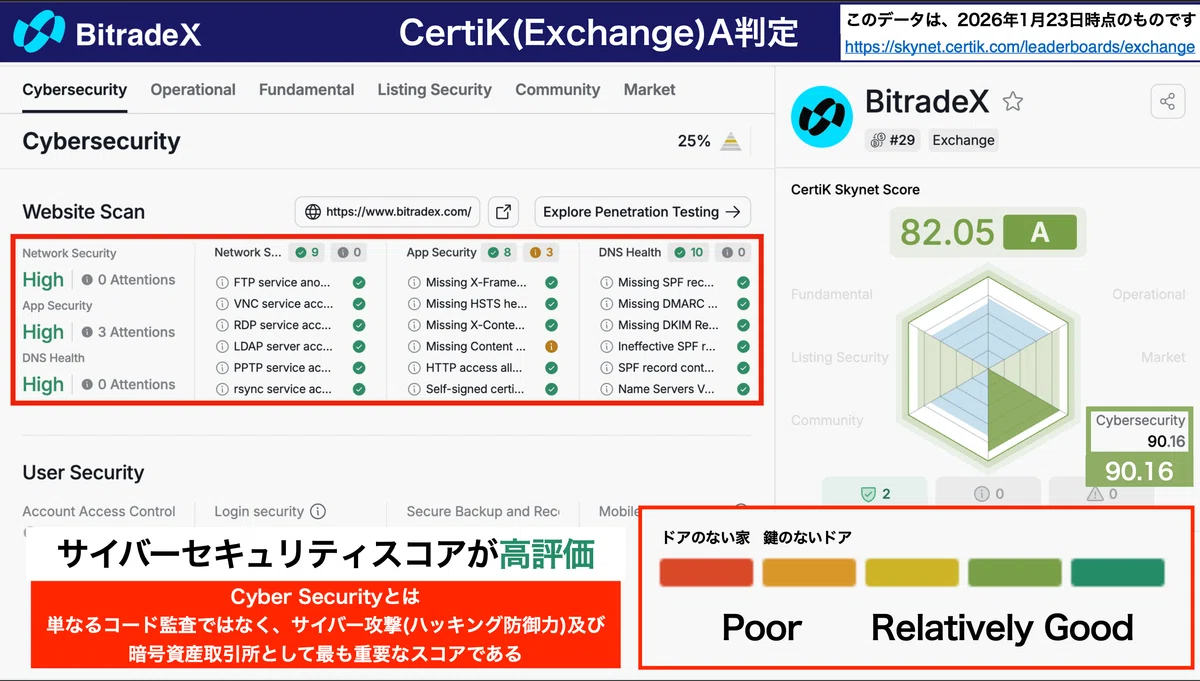Image resolution: width=1200 pixels, height=681 pixels.
Task: Click the external link icon beside the URL
Action: [504, 212]
